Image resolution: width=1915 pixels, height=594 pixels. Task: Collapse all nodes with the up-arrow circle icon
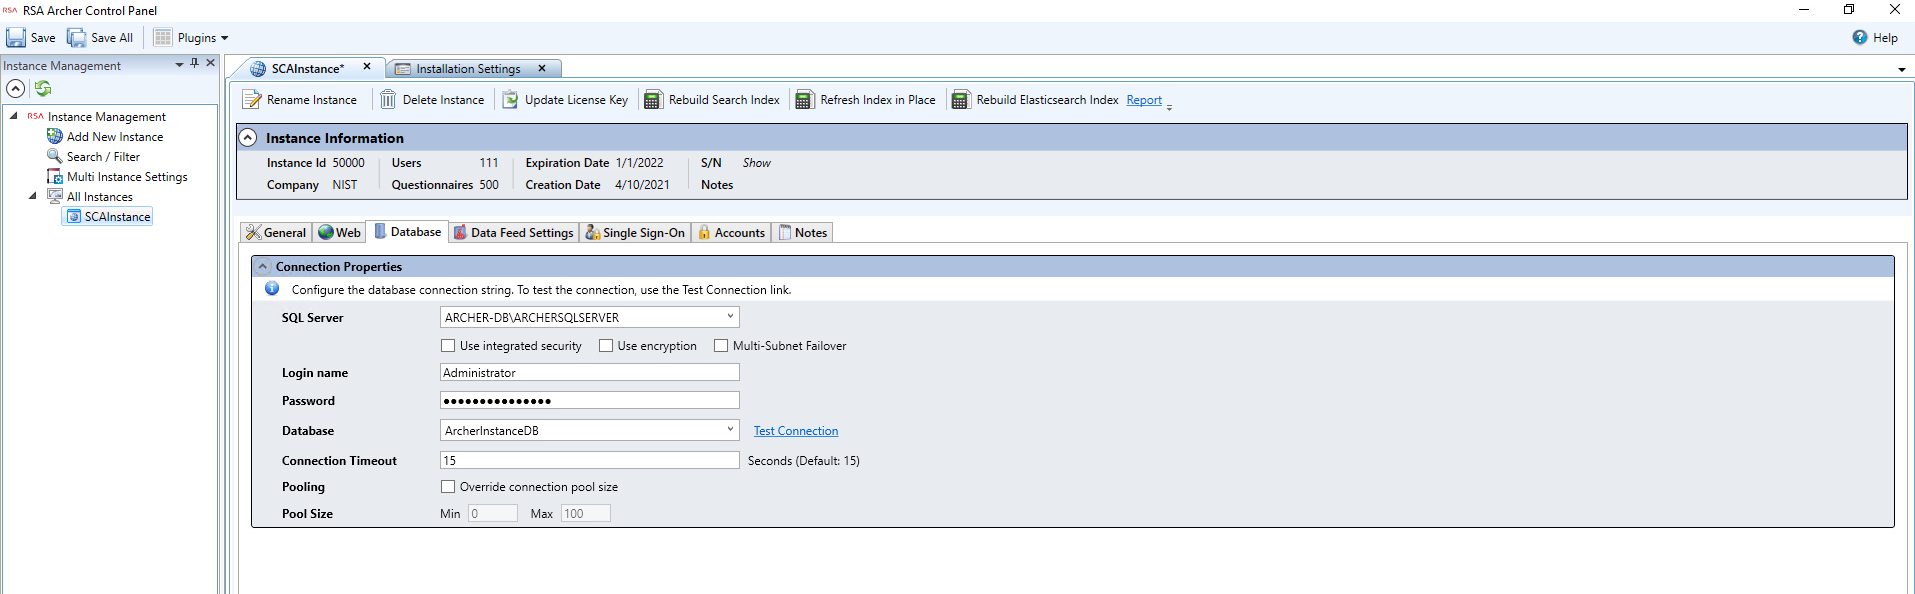click(x=16, y=89)
